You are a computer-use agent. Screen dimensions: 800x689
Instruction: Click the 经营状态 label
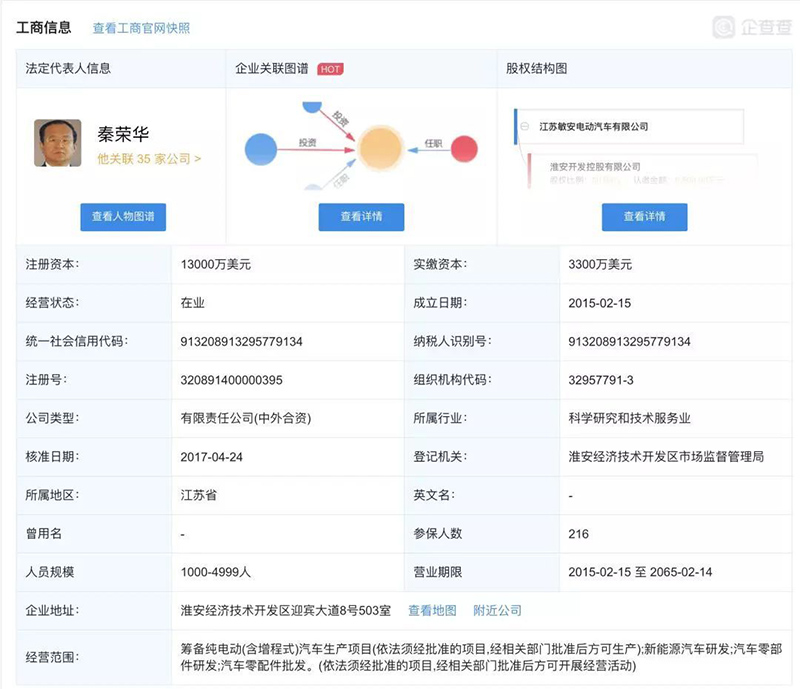[x=52, y=303]
